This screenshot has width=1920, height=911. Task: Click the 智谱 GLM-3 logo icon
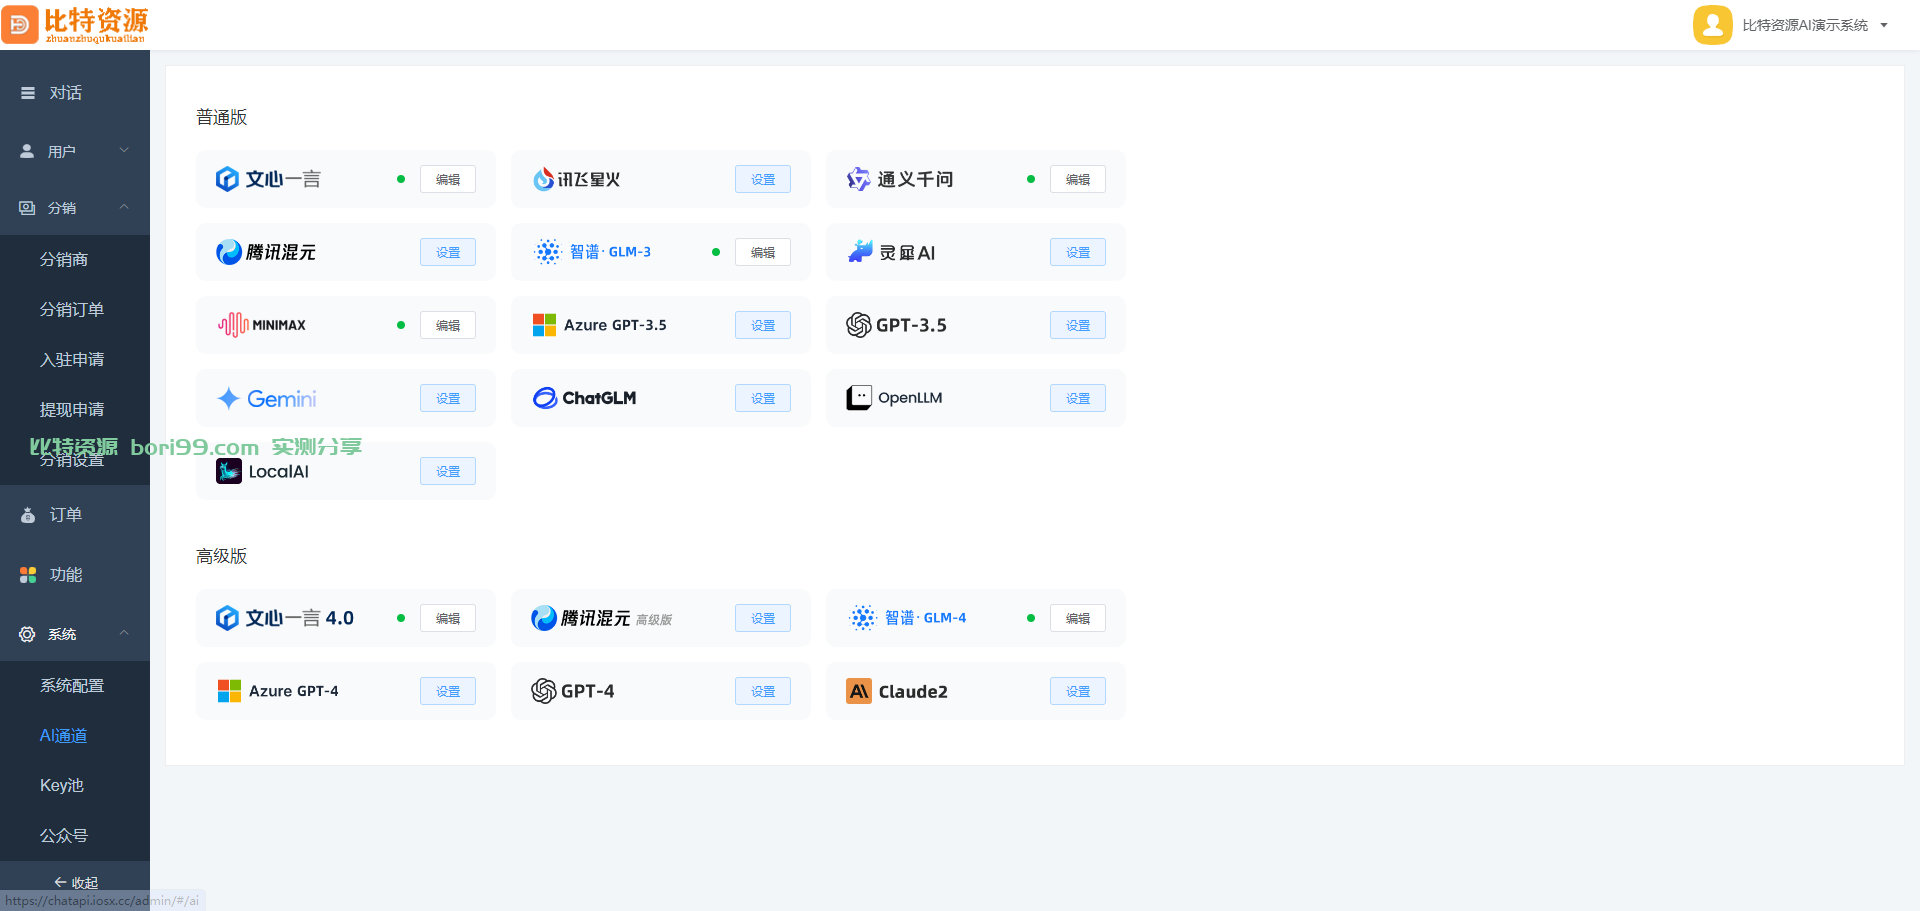click(x=548, y=252)
